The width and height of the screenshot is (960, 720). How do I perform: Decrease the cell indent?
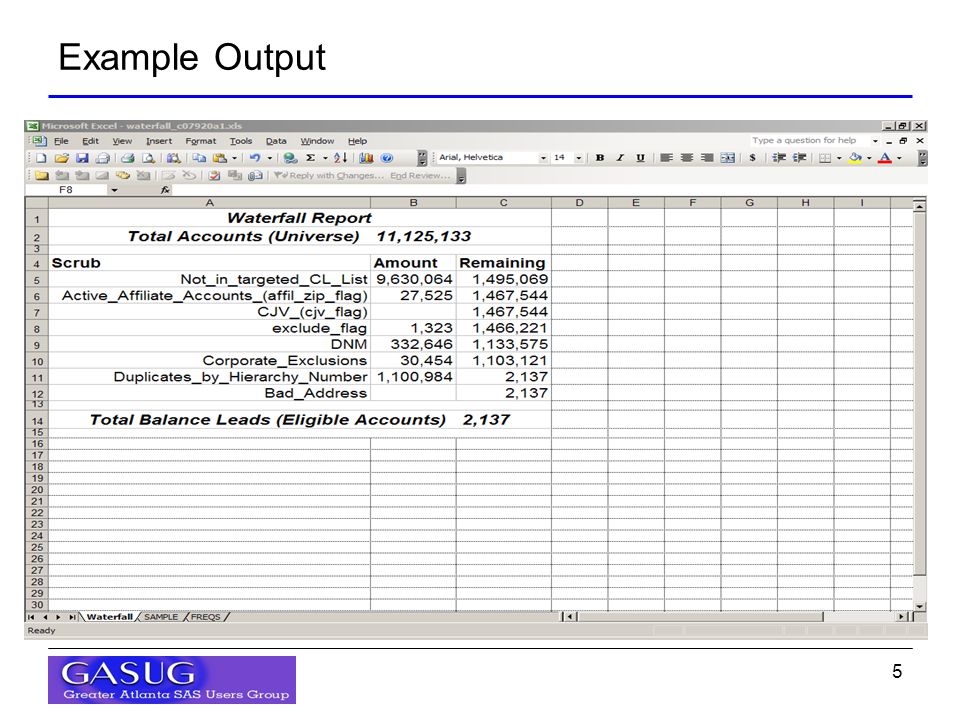(x=779, y=158)
